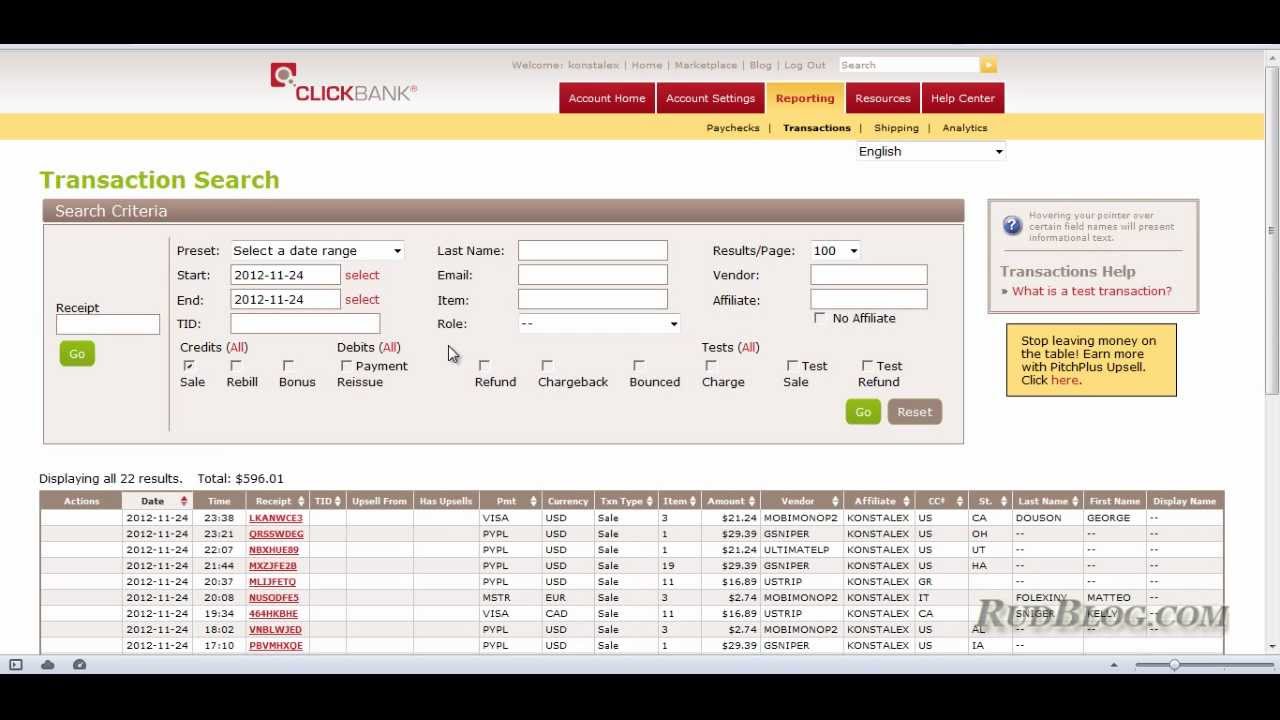Open Marketplace link in header
Screen dimensions: 1280x720
[706, 65]
